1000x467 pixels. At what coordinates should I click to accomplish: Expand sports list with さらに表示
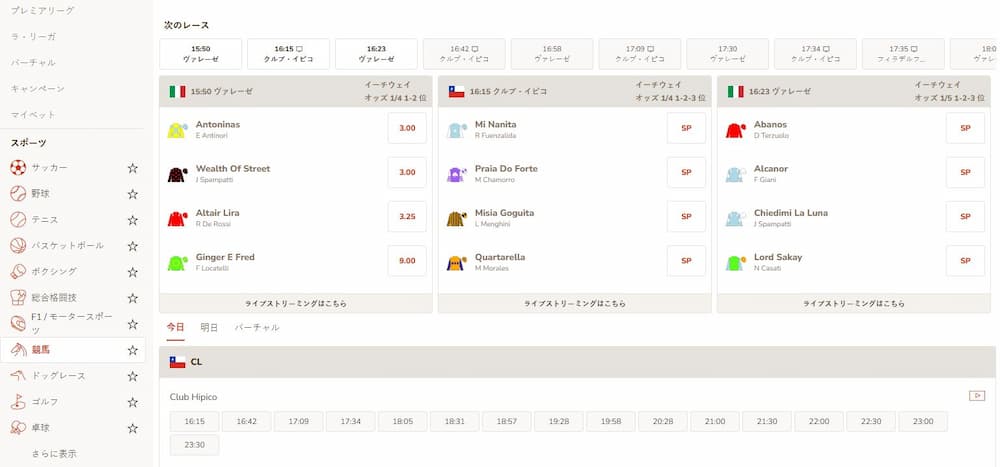pos(53,454)
